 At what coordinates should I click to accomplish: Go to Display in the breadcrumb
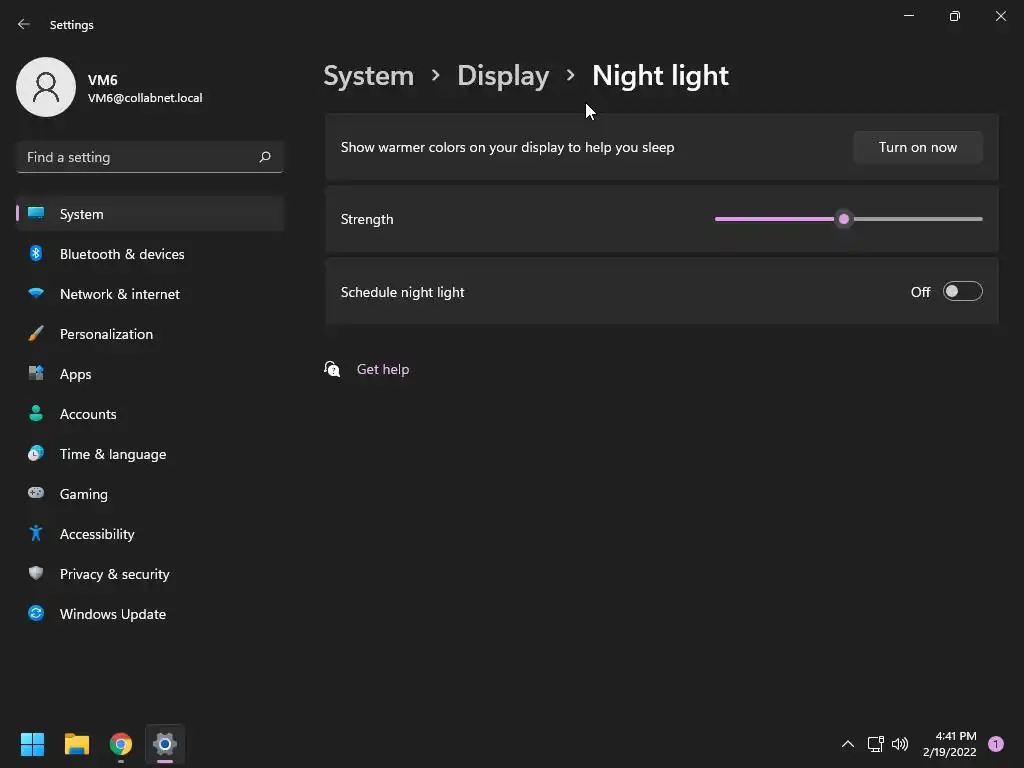coord(503,76)
